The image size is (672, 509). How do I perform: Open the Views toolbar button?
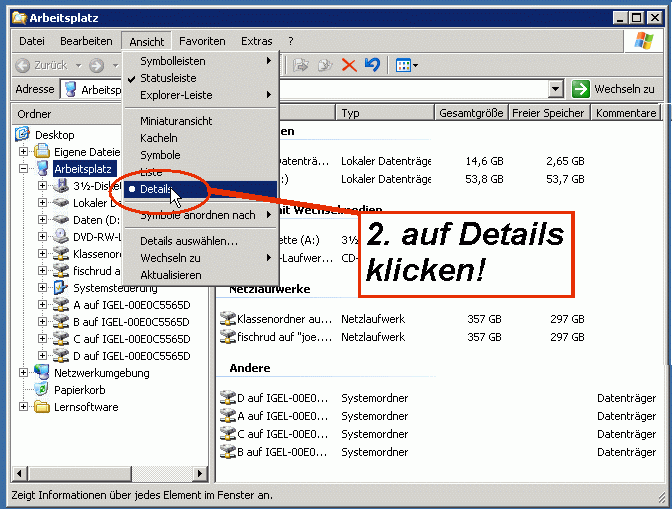[x=406, y=65]
